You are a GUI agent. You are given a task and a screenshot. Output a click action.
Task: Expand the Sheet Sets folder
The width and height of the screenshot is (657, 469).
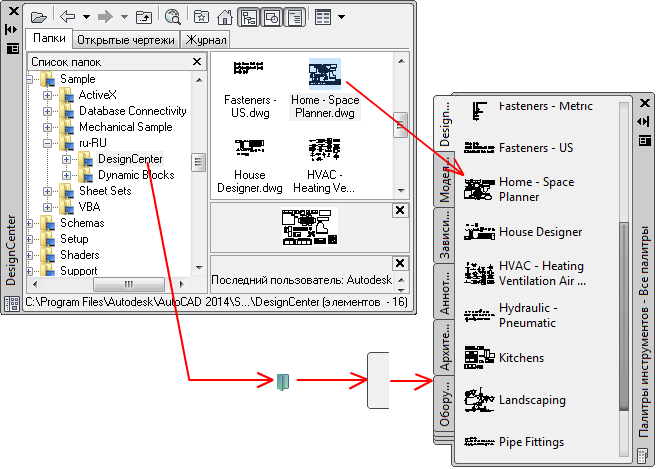(x=47, y=191)
